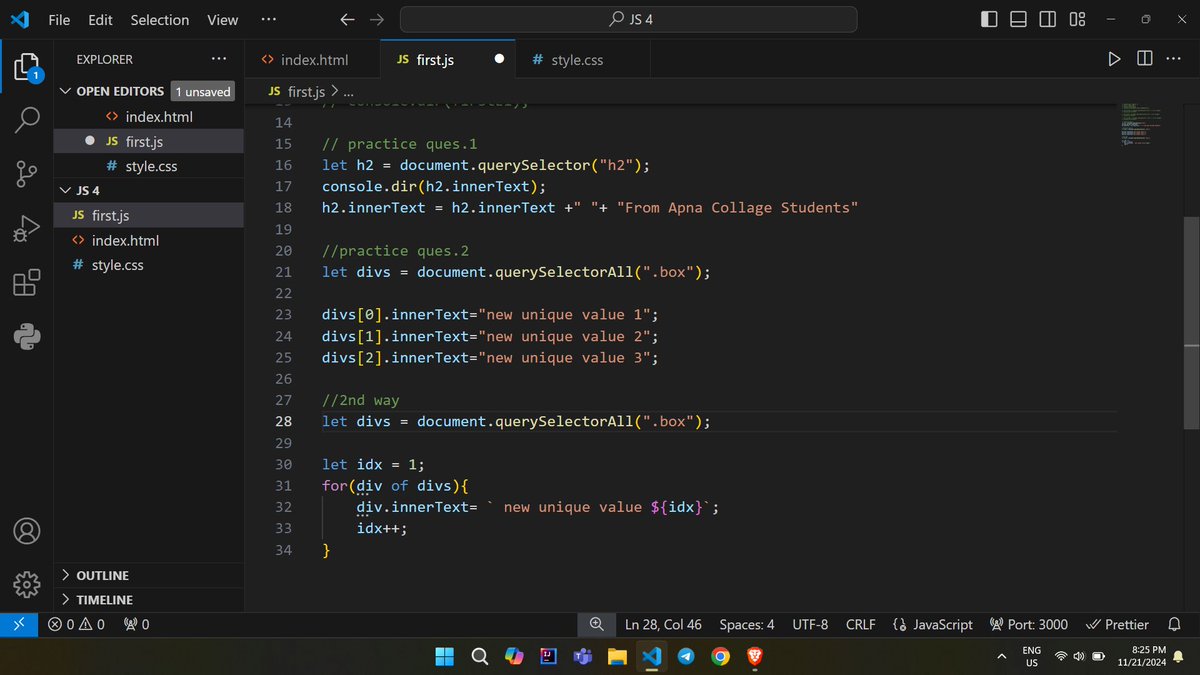Change indentation via Spaces: 4
1200x675 pixels.
point(747,624)
